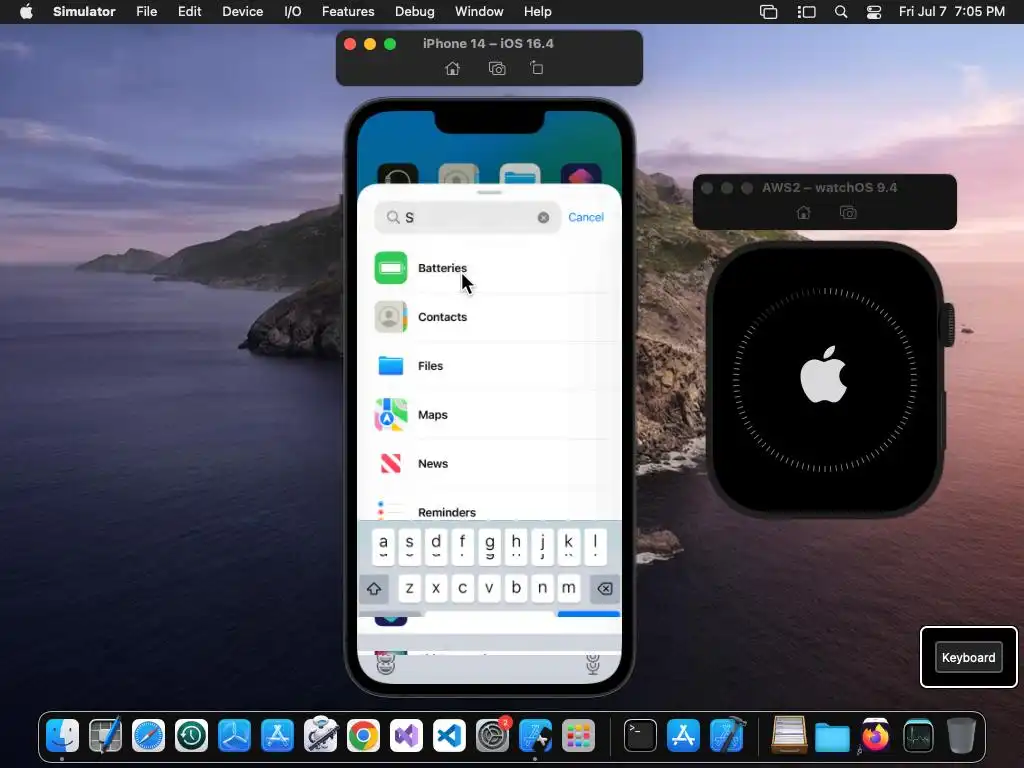Click the screenshot icon in the AWS2 watchOS window
1024x768 pixels.
848,212
